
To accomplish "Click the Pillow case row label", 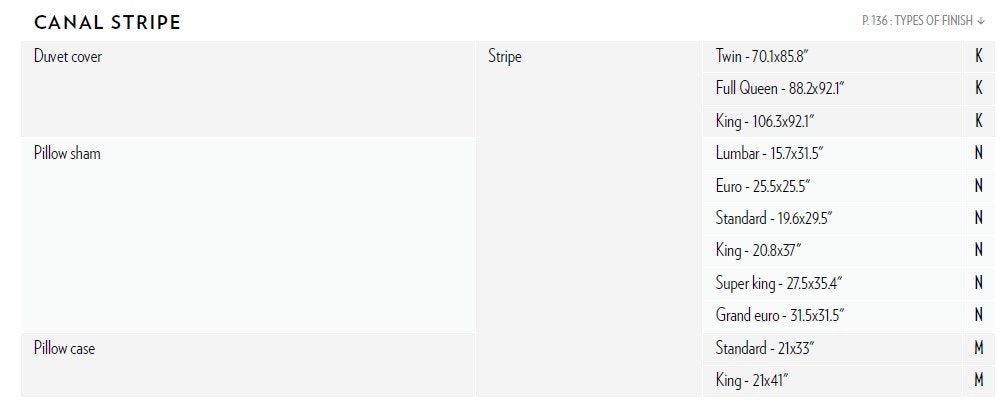I will 64,349.
